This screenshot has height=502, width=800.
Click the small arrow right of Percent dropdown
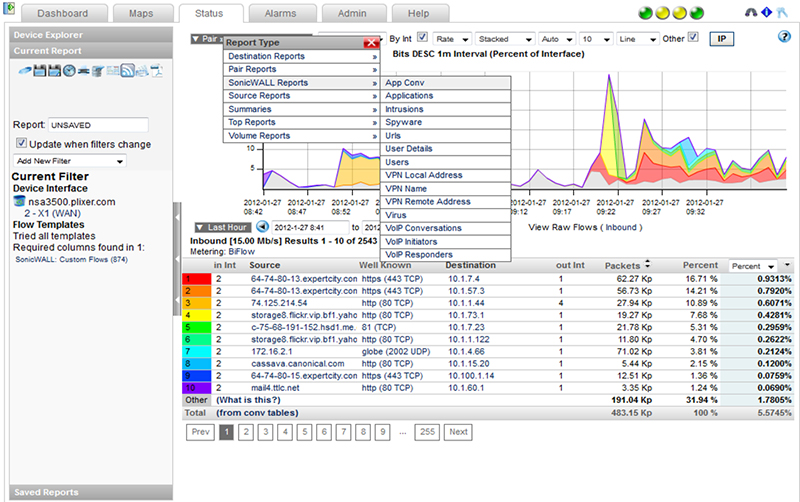tap(787, 265)
